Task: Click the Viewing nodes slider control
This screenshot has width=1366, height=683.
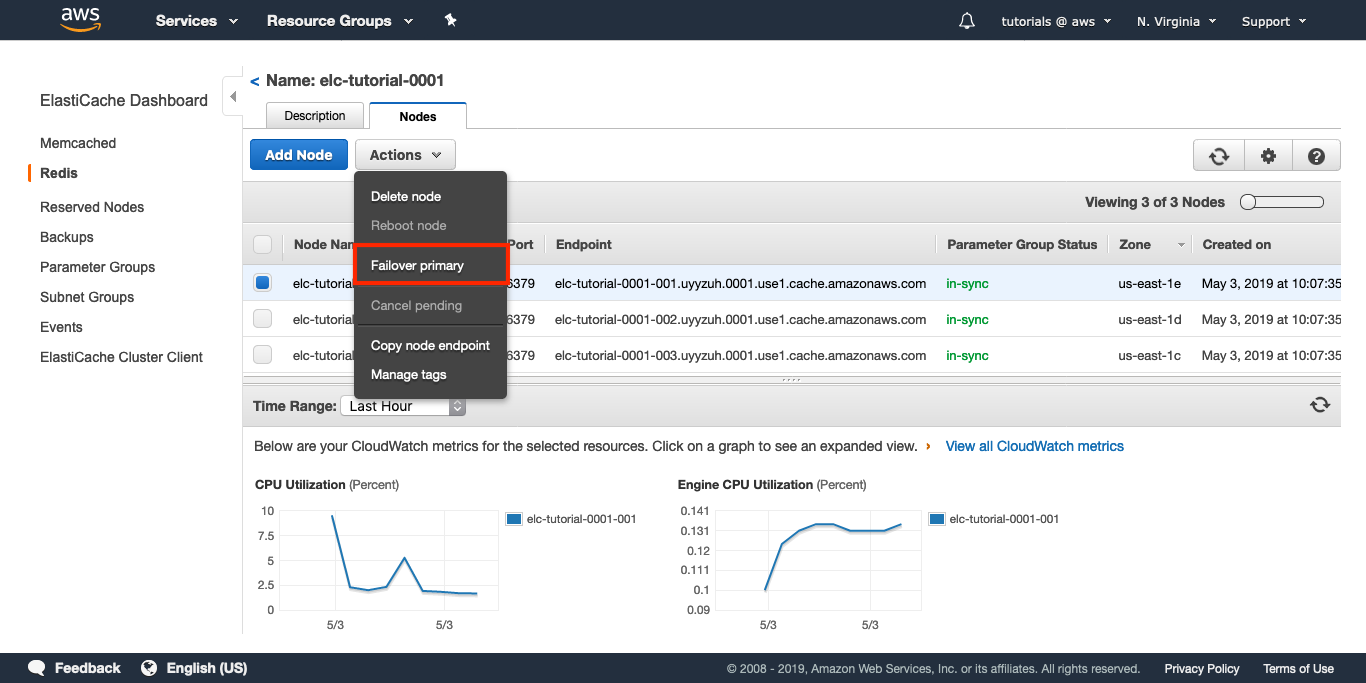Action: coord(1281,202)
